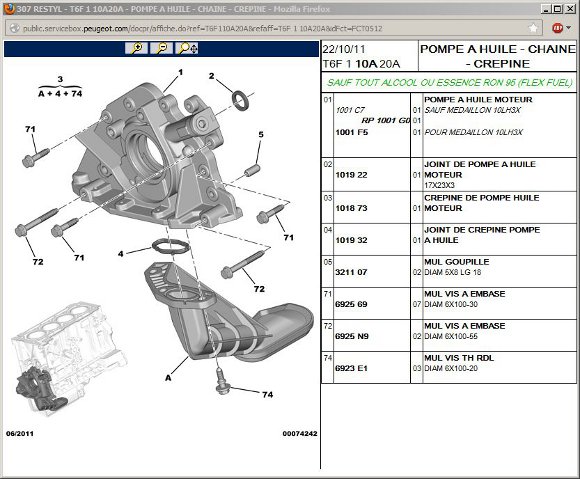580x479 pixels.
Task: Click MUL GOUPILLE description
Action: [456, 262]
